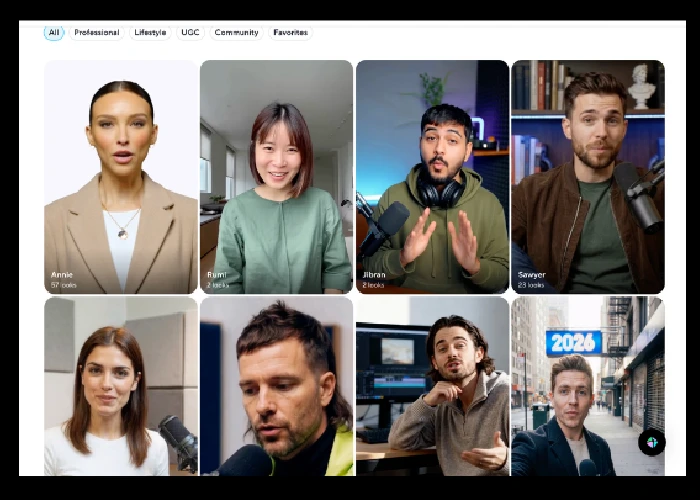Pick the Jibran avatar with headphones
The height and width of the screenshot is (500, 700).
pos(432,175)
